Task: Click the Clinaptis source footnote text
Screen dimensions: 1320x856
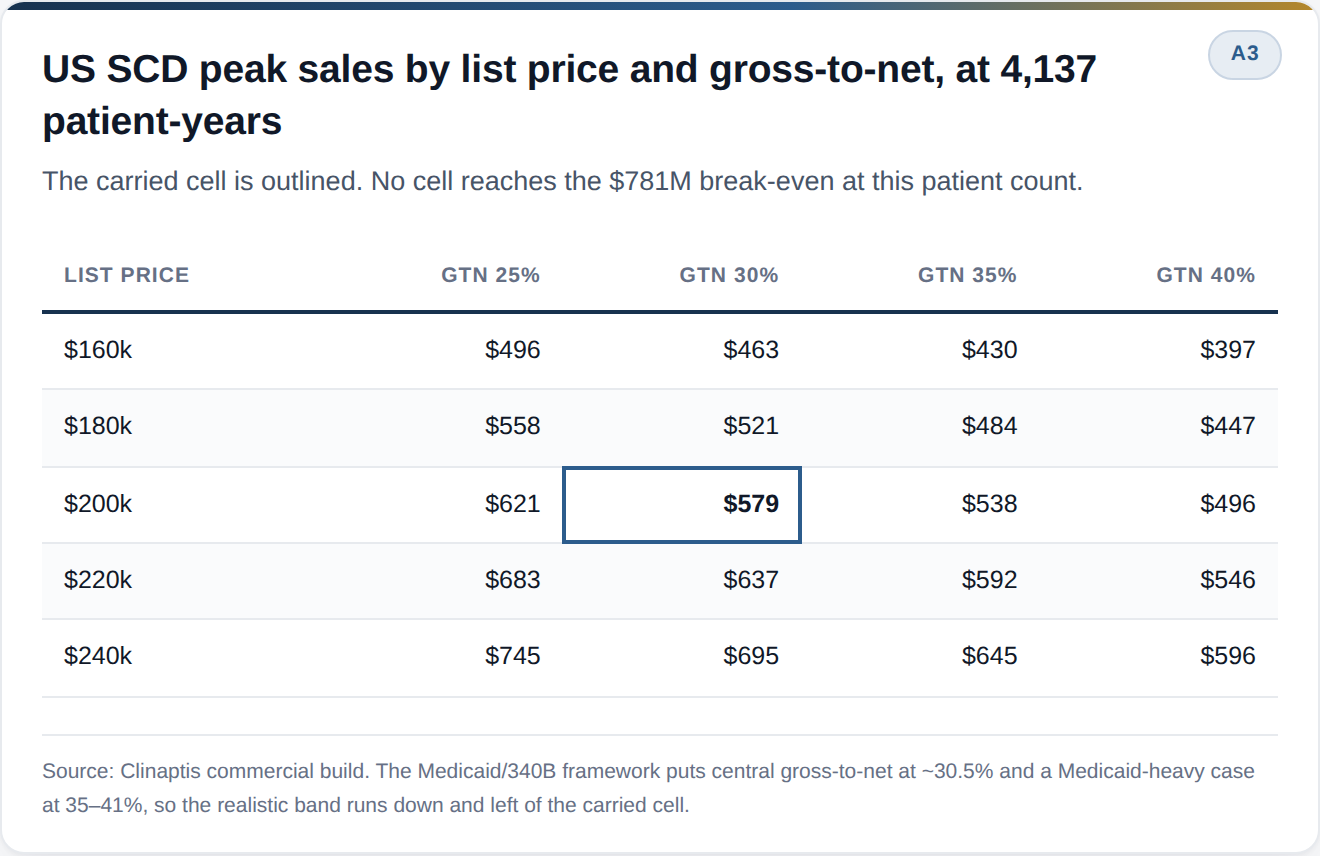Action: (648, 788)
